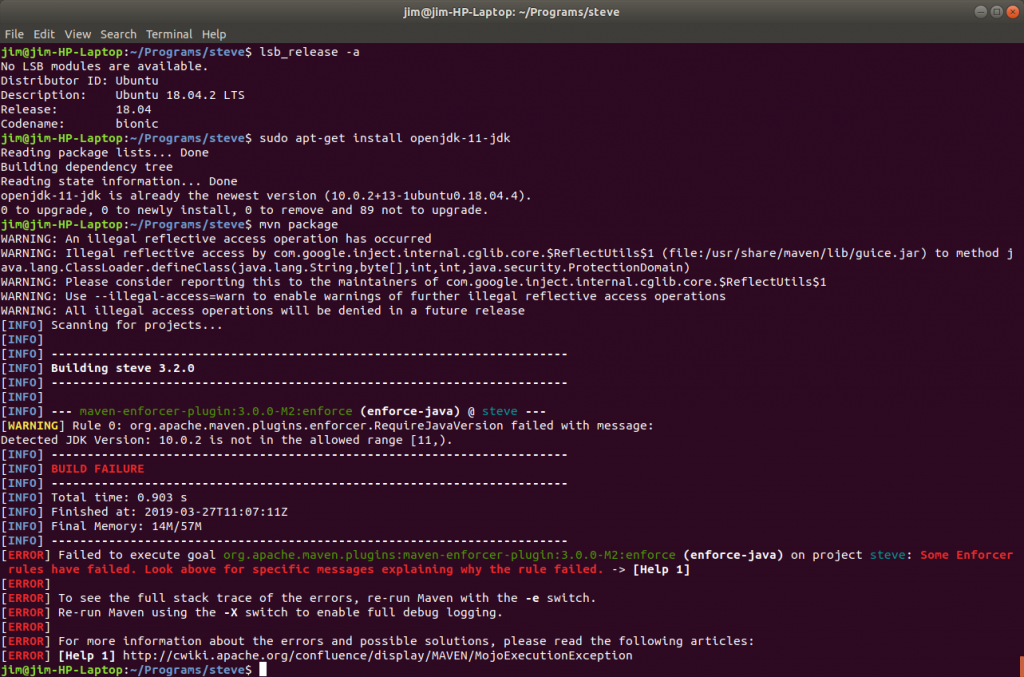The height and width of the screenshot is (677, 1024).
Task: Click the 'mvn package' command text
Action: click(x=298, y=225)
